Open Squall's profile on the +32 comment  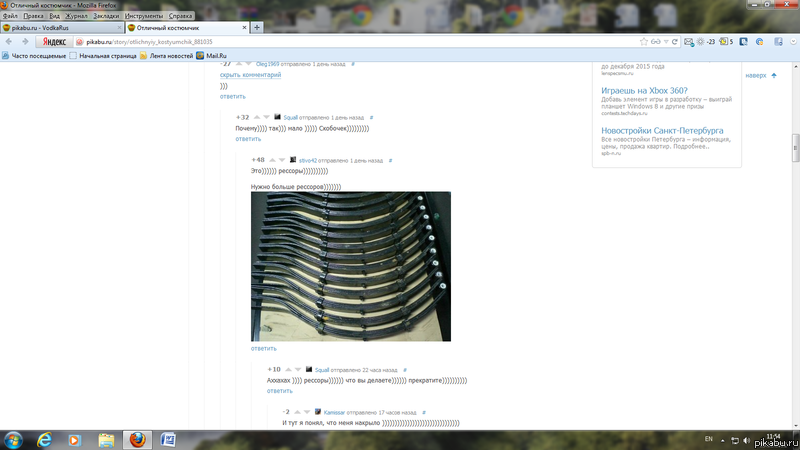[x=290, y=118]
